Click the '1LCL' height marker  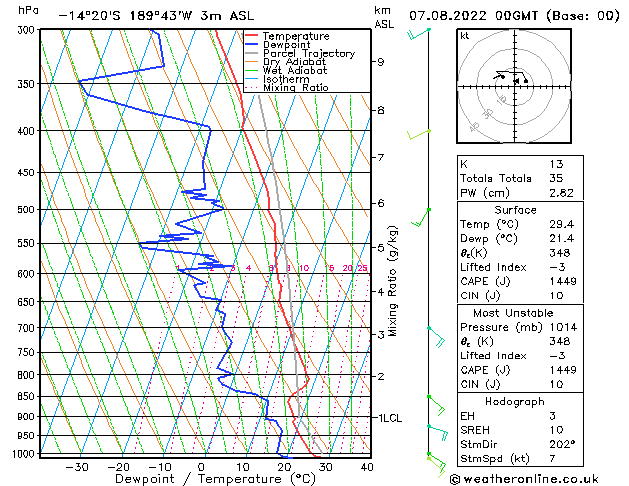click(390, 418)
